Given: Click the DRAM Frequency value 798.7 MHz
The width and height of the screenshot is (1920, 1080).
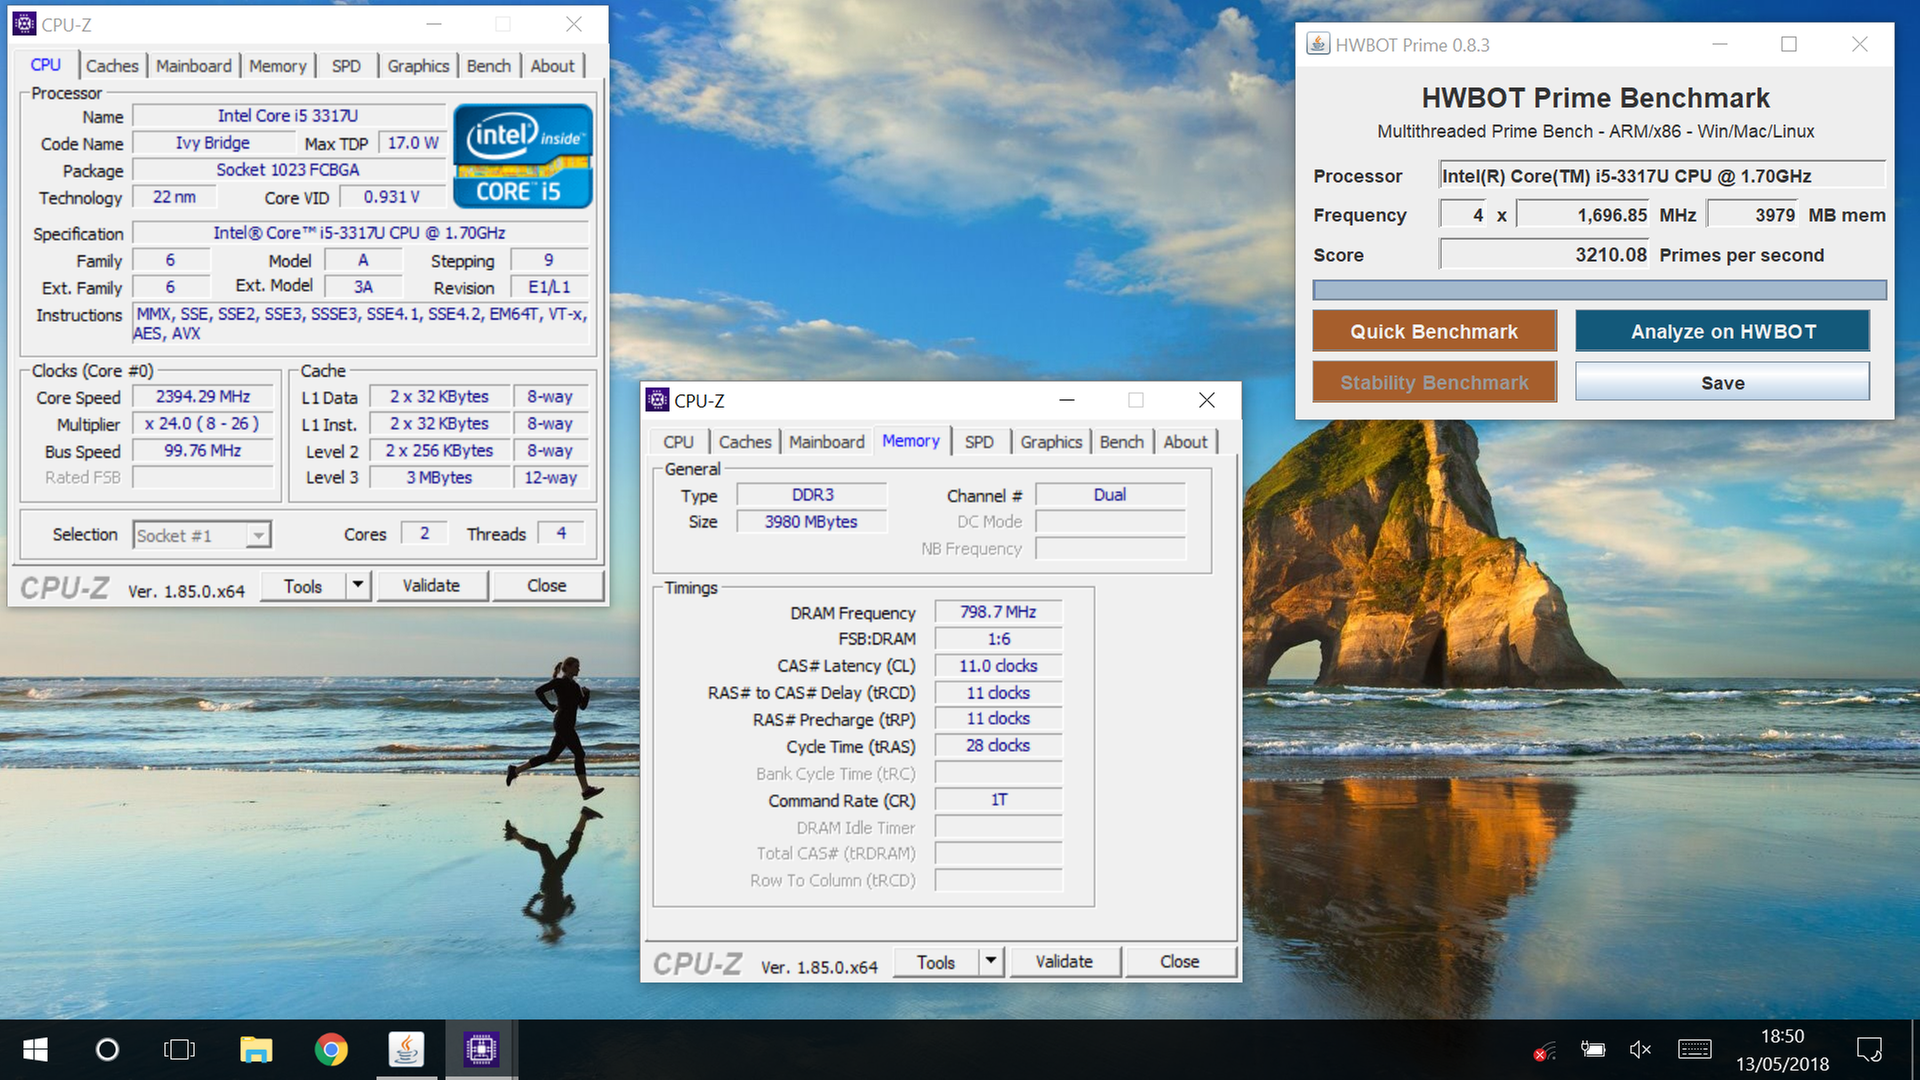Looking at the screenshot, I should (x=998, y=612).
